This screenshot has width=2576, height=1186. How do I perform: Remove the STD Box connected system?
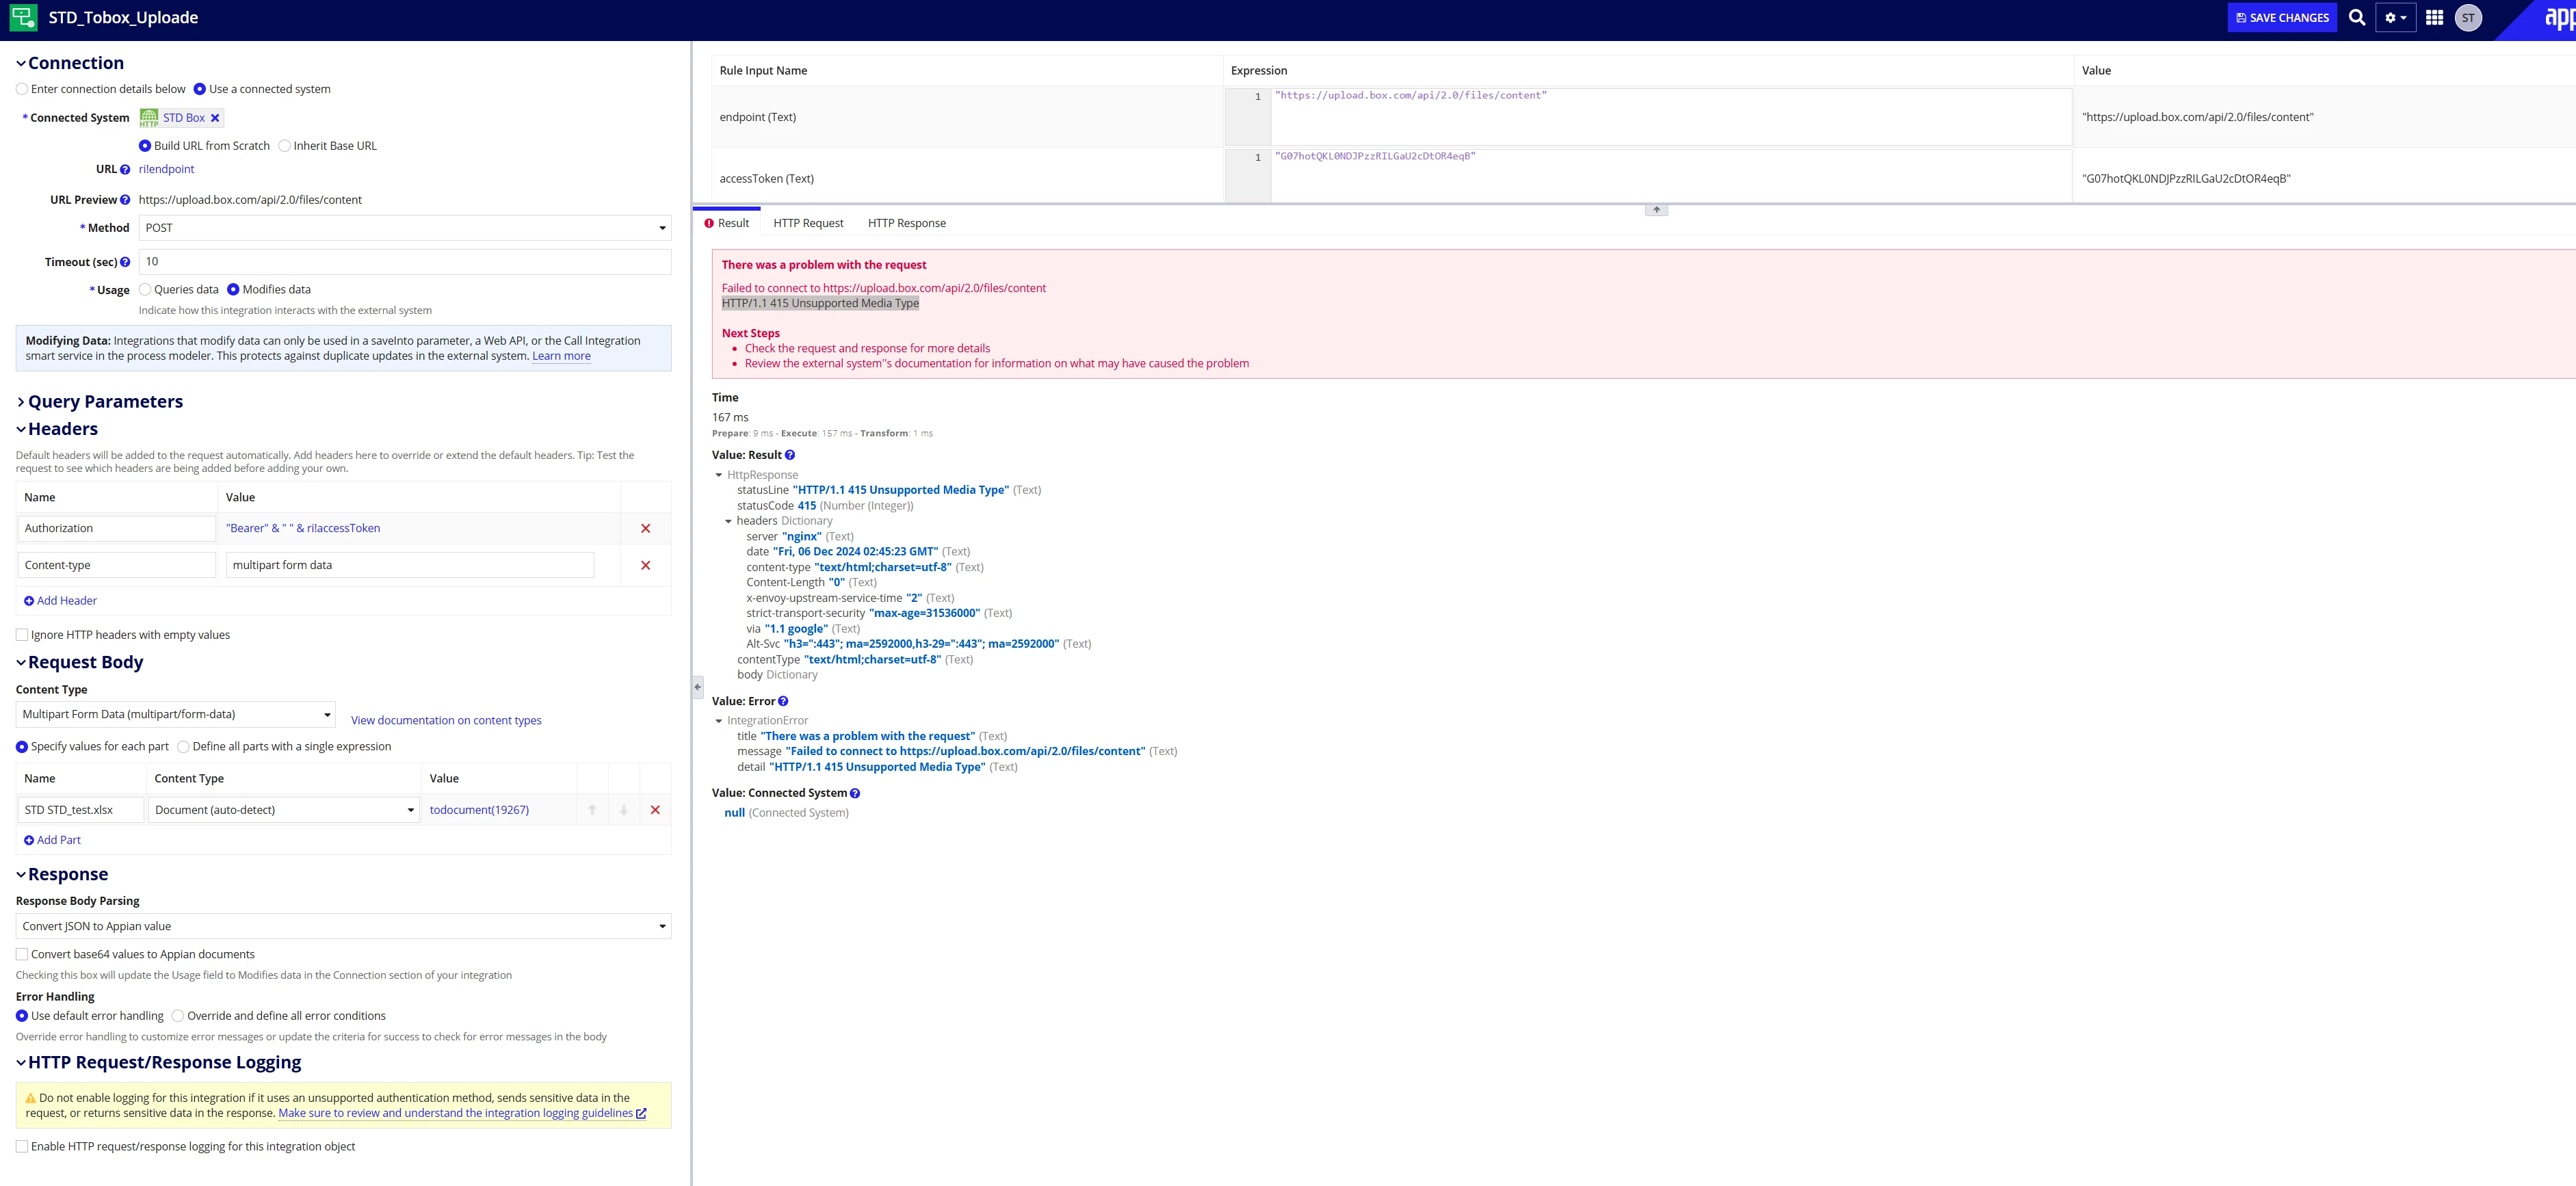pos(215,118)
